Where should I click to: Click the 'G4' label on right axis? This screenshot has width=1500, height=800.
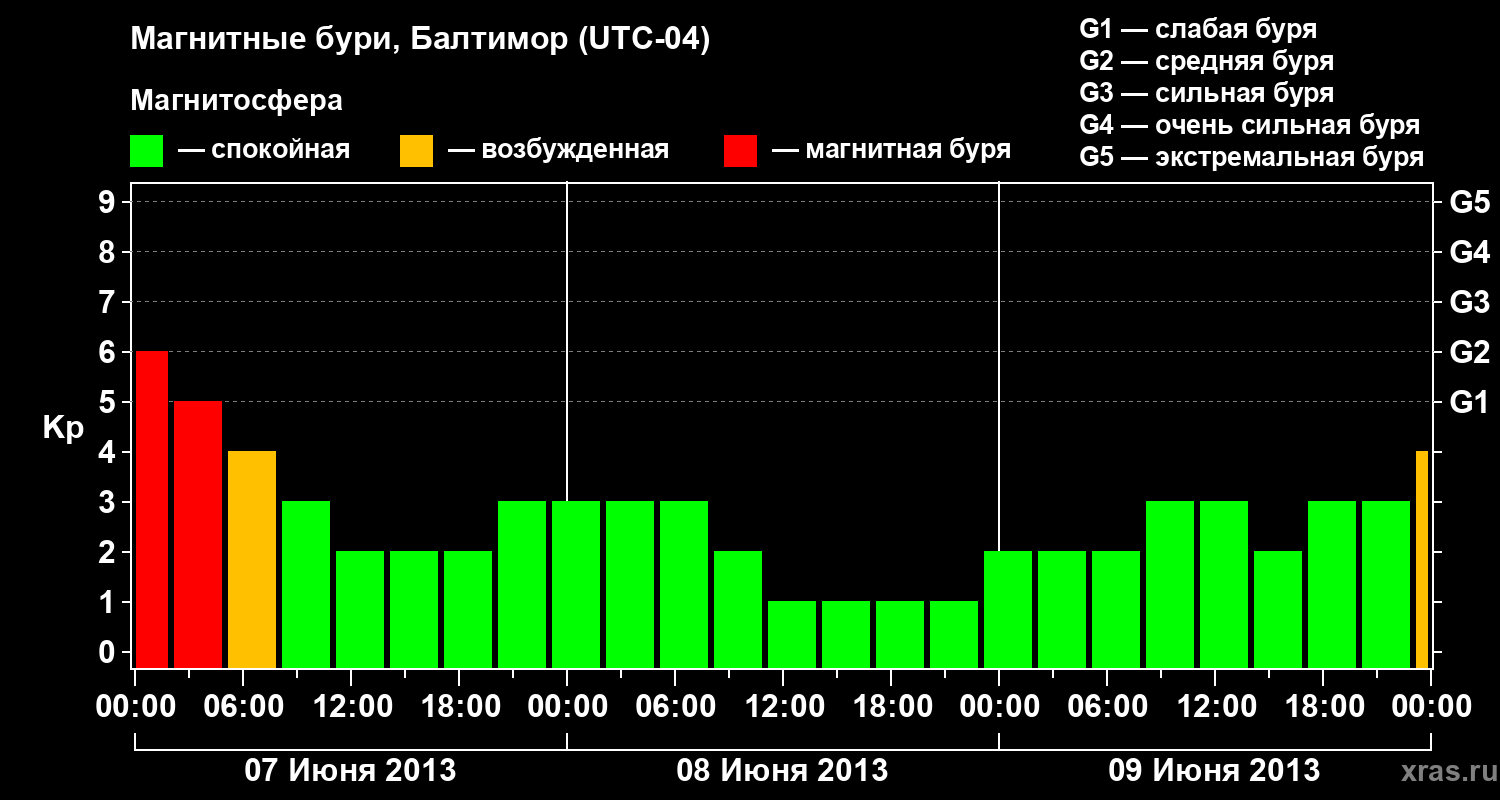click(x=1469, y=252)
